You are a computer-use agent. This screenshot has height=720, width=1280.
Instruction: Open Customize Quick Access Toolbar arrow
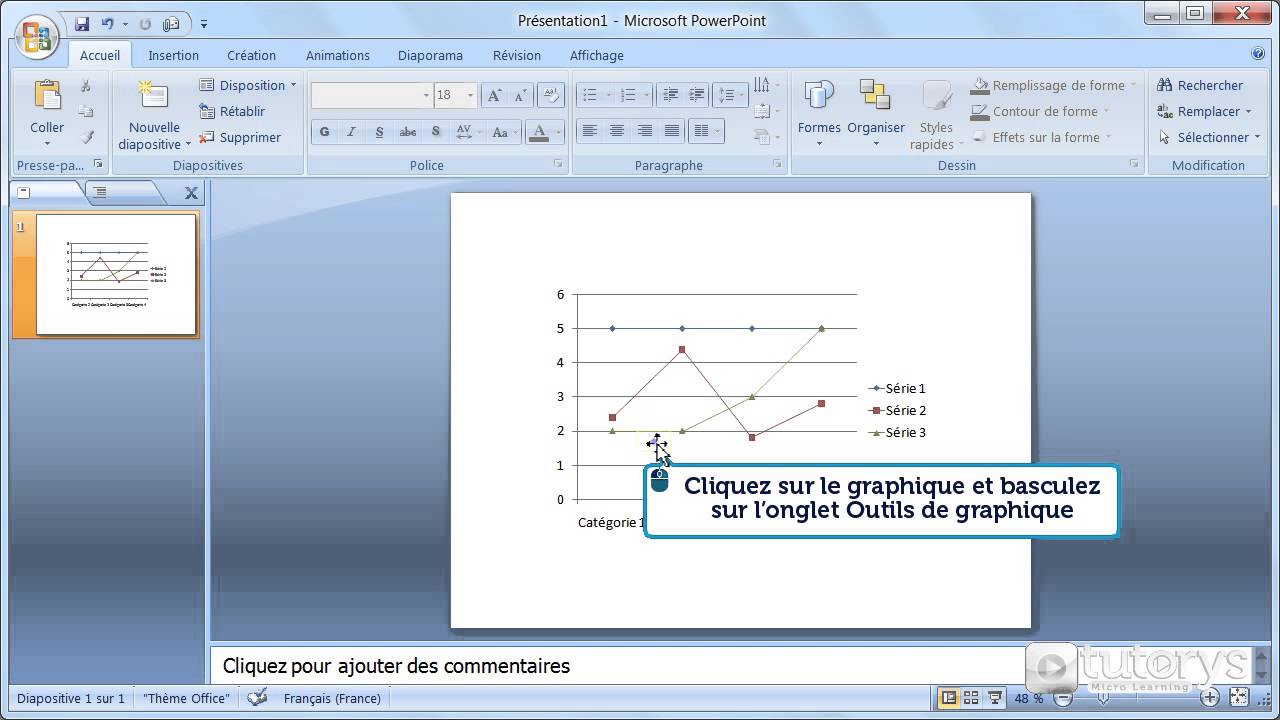tap(204, 24)
